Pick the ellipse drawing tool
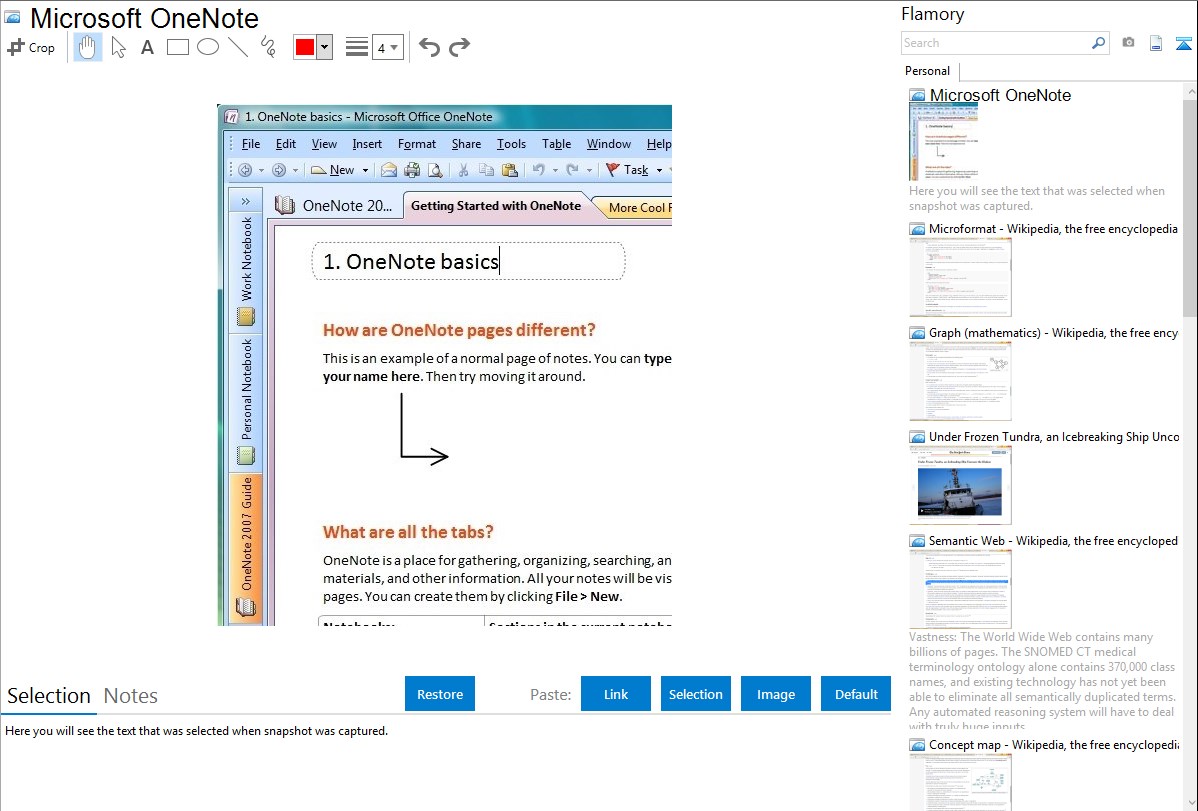This screenshot has height=811, width=1198. pyautogui.click(x=208, y=47)
